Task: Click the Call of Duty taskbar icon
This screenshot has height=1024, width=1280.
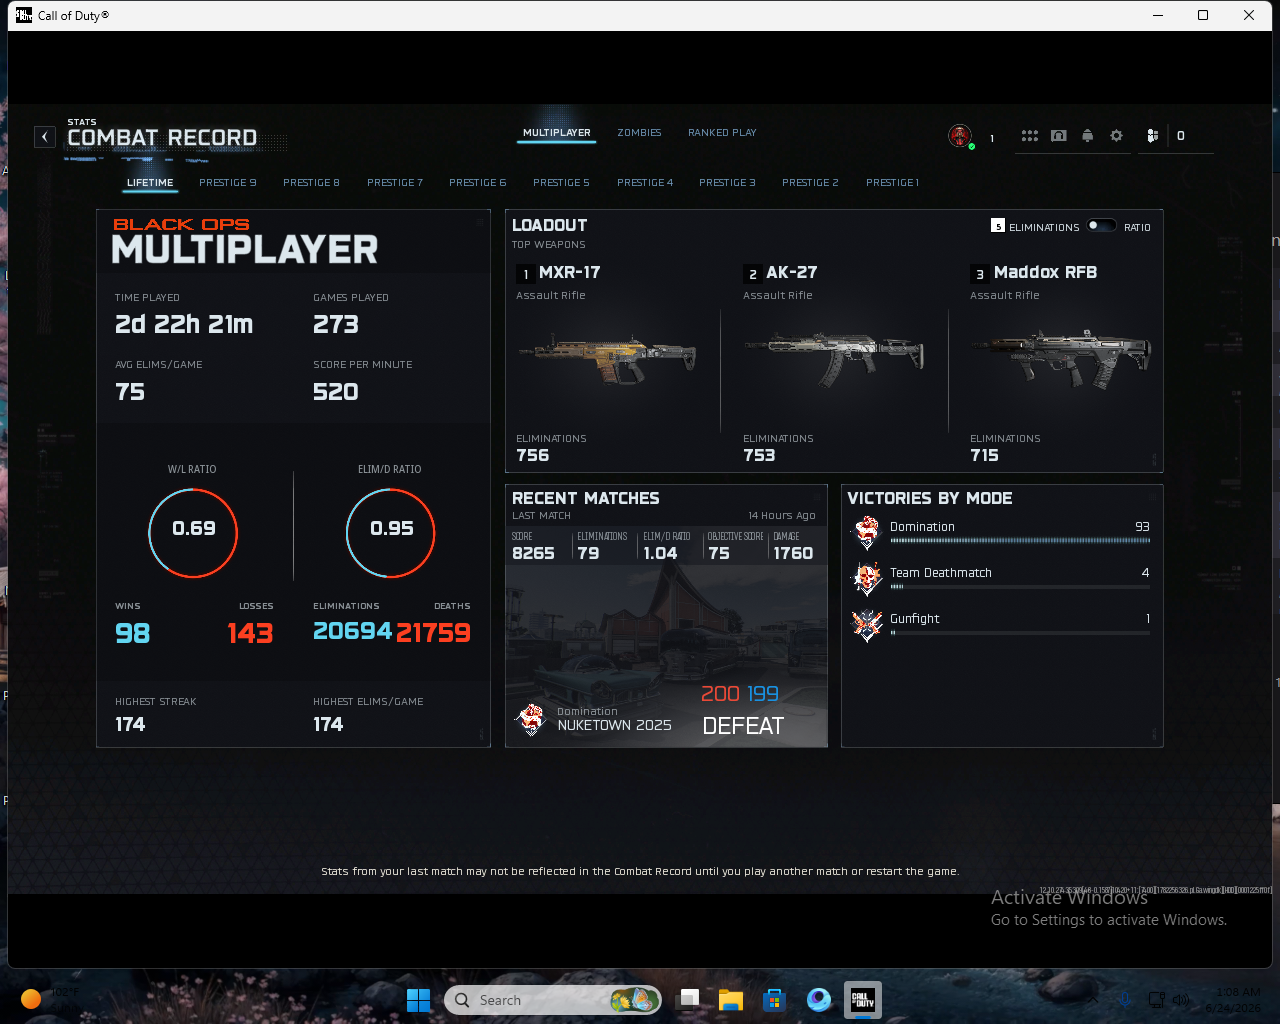Action: pyautogui.click(x=862, y=1000)
